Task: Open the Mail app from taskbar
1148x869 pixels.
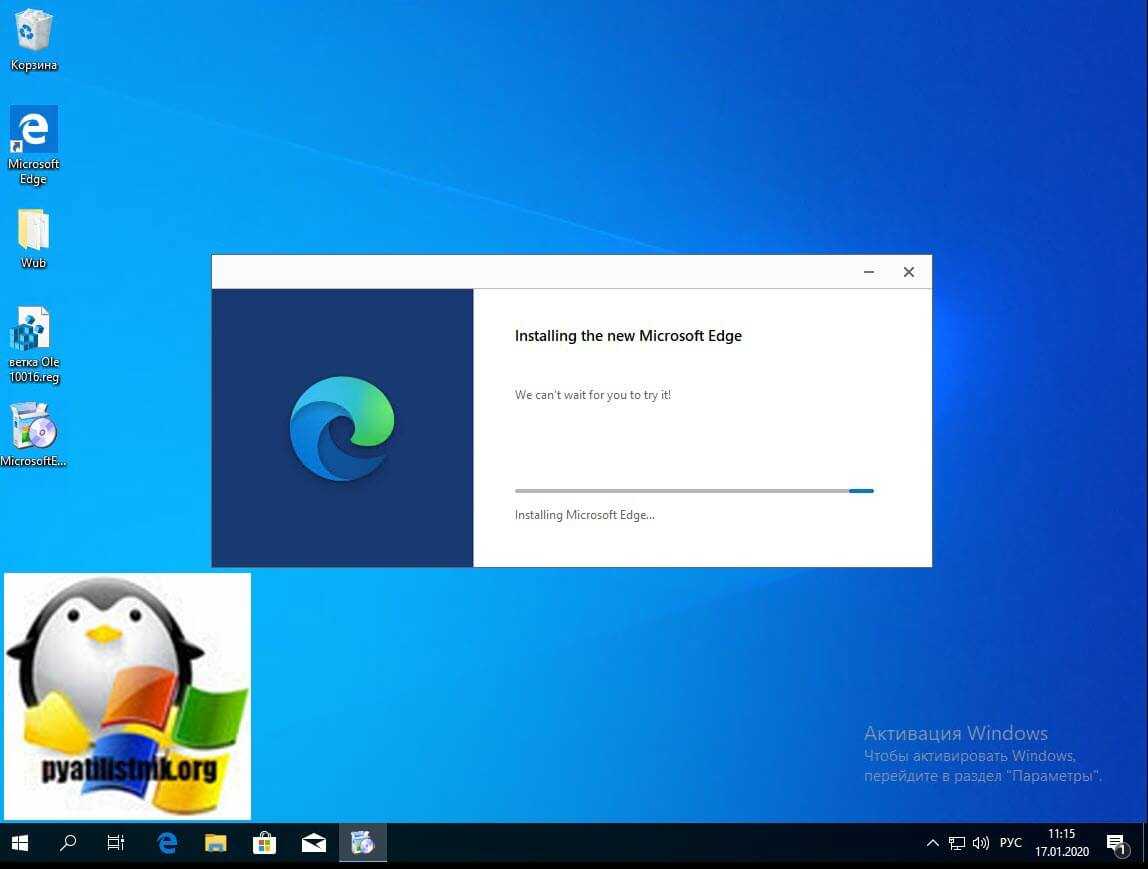Action: [x=313, y=843]
